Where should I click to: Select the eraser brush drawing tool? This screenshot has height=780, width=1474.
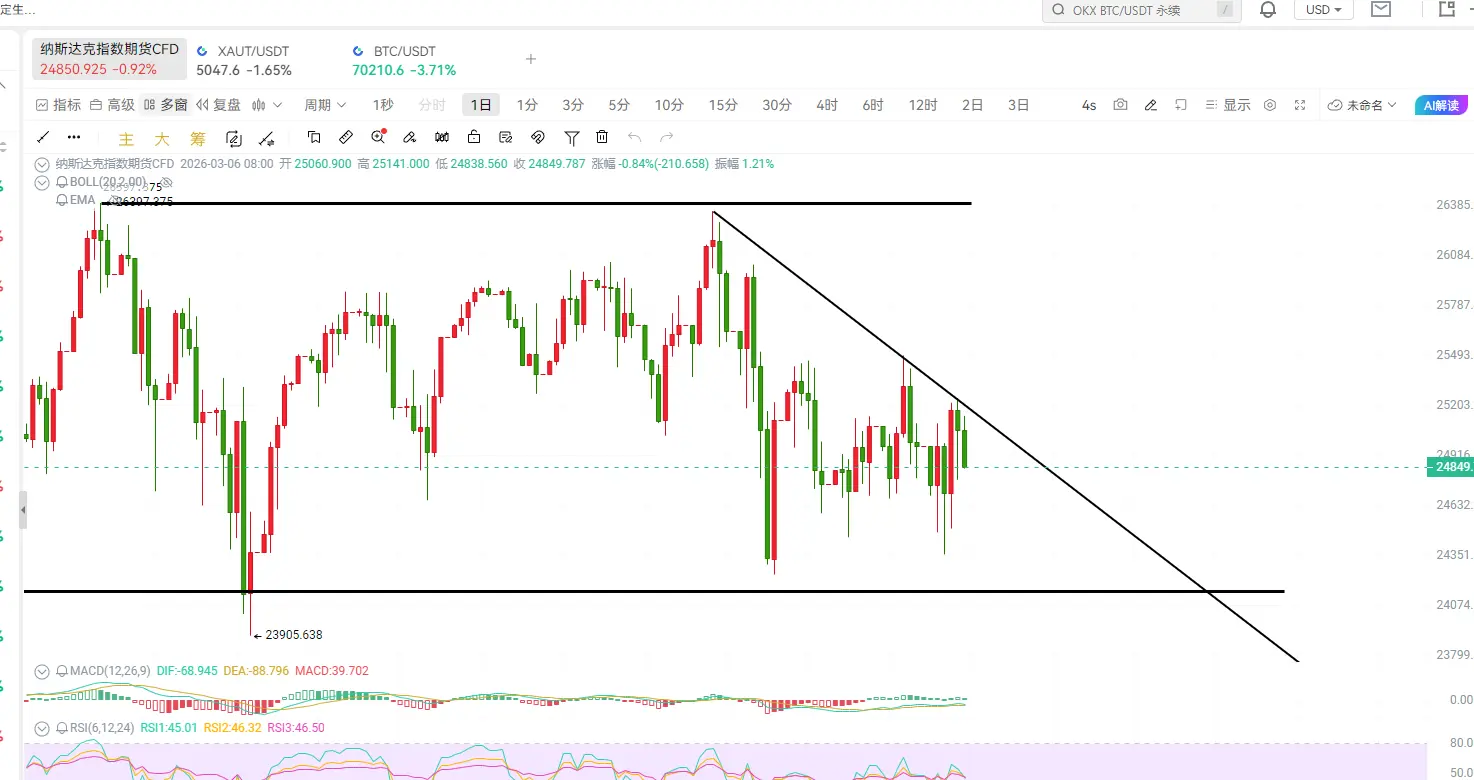pos(410,137)
